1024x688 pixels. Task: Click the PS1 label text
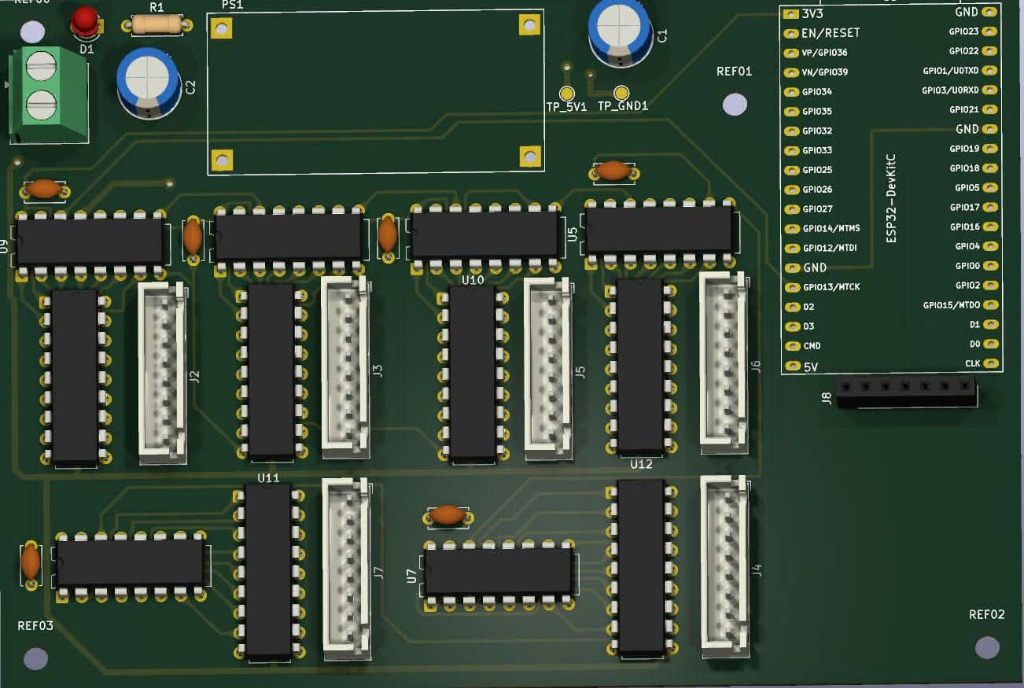click(x=232, y=5)
